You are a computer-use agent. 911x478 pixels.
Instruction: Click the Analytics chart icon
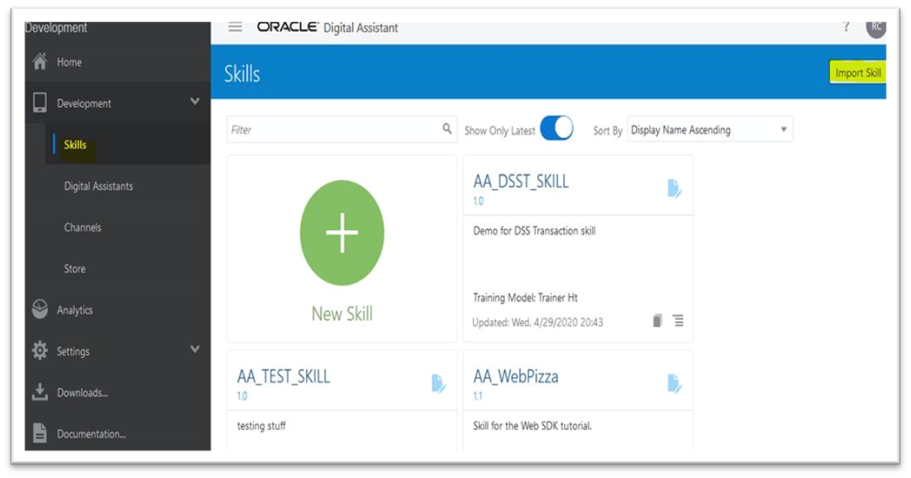pyautogui.click(x=40, y=310)
